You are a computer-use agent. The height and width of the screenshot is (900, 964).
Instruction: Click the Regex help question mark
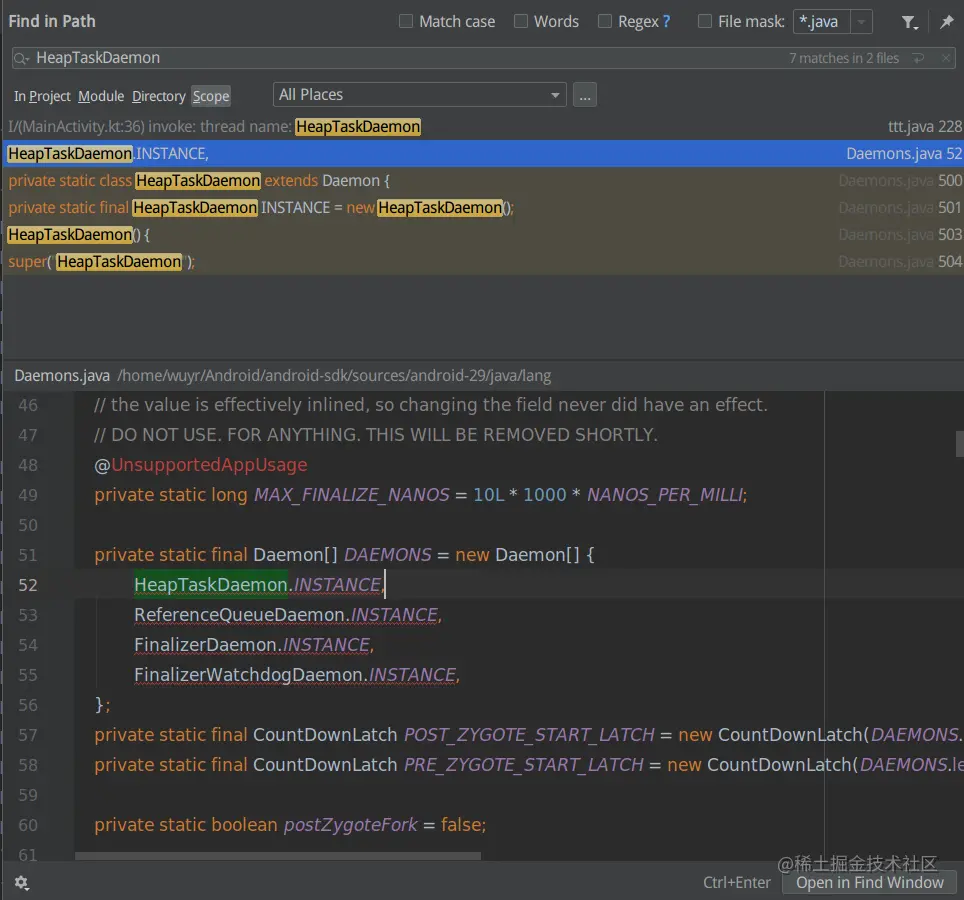pyautogui.click(x=667, y=21)
